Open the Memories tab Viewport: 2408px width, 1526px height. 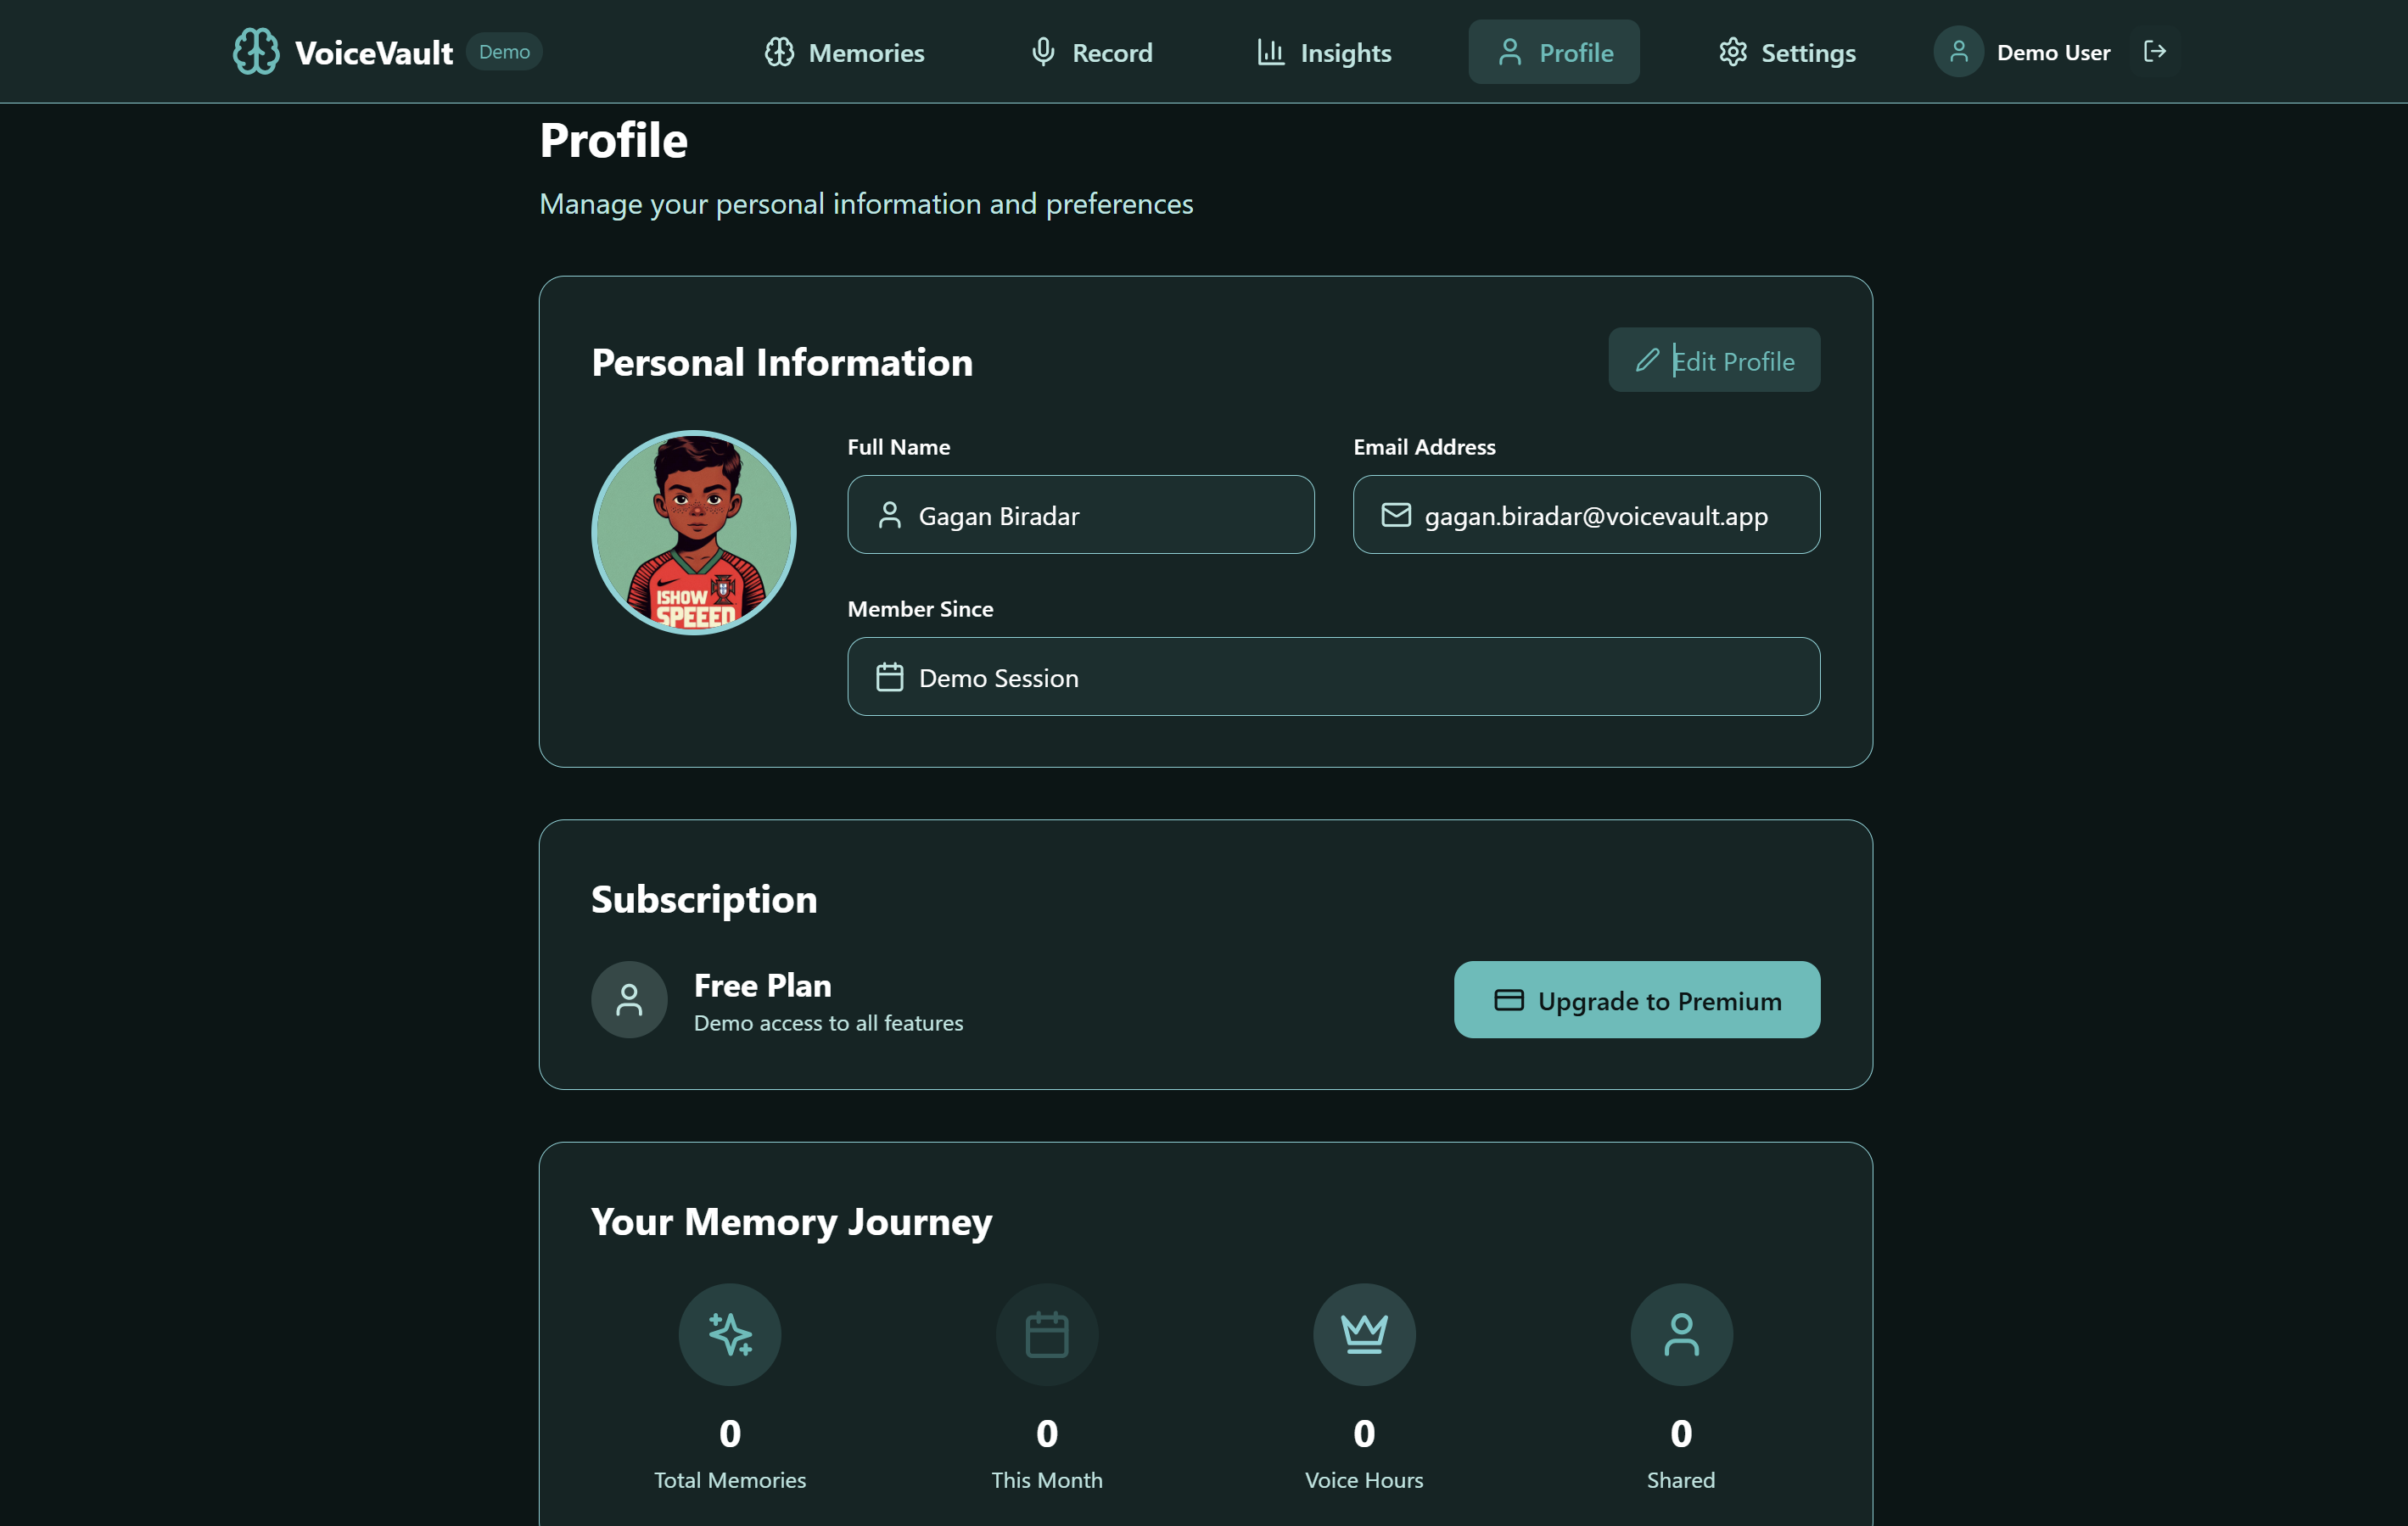(845, 52)
